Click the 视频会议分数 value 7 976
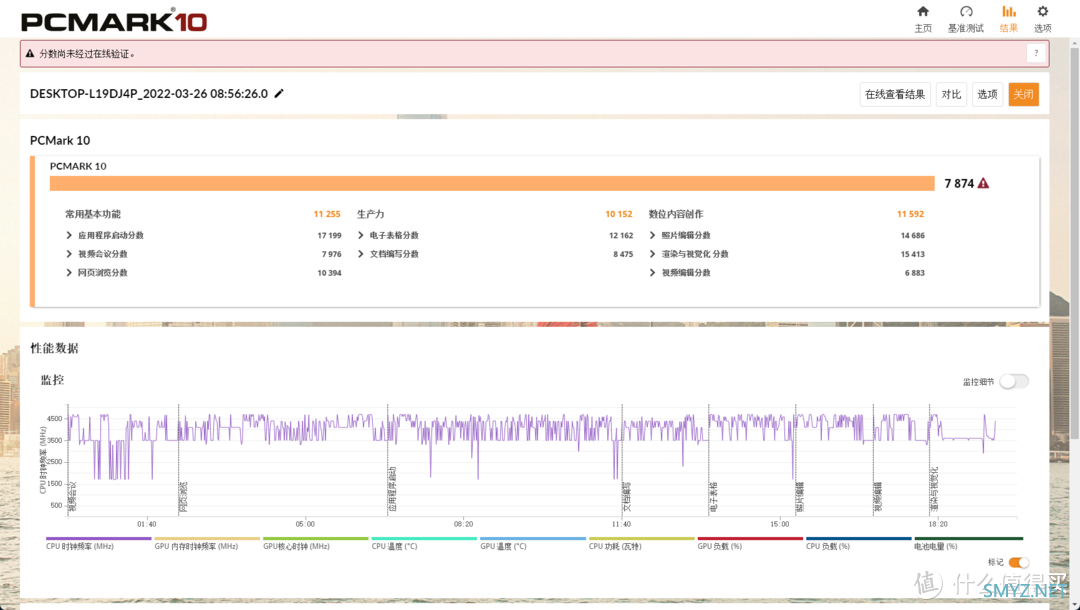This screenshot has height=610, width=1080. coord(331,254)
